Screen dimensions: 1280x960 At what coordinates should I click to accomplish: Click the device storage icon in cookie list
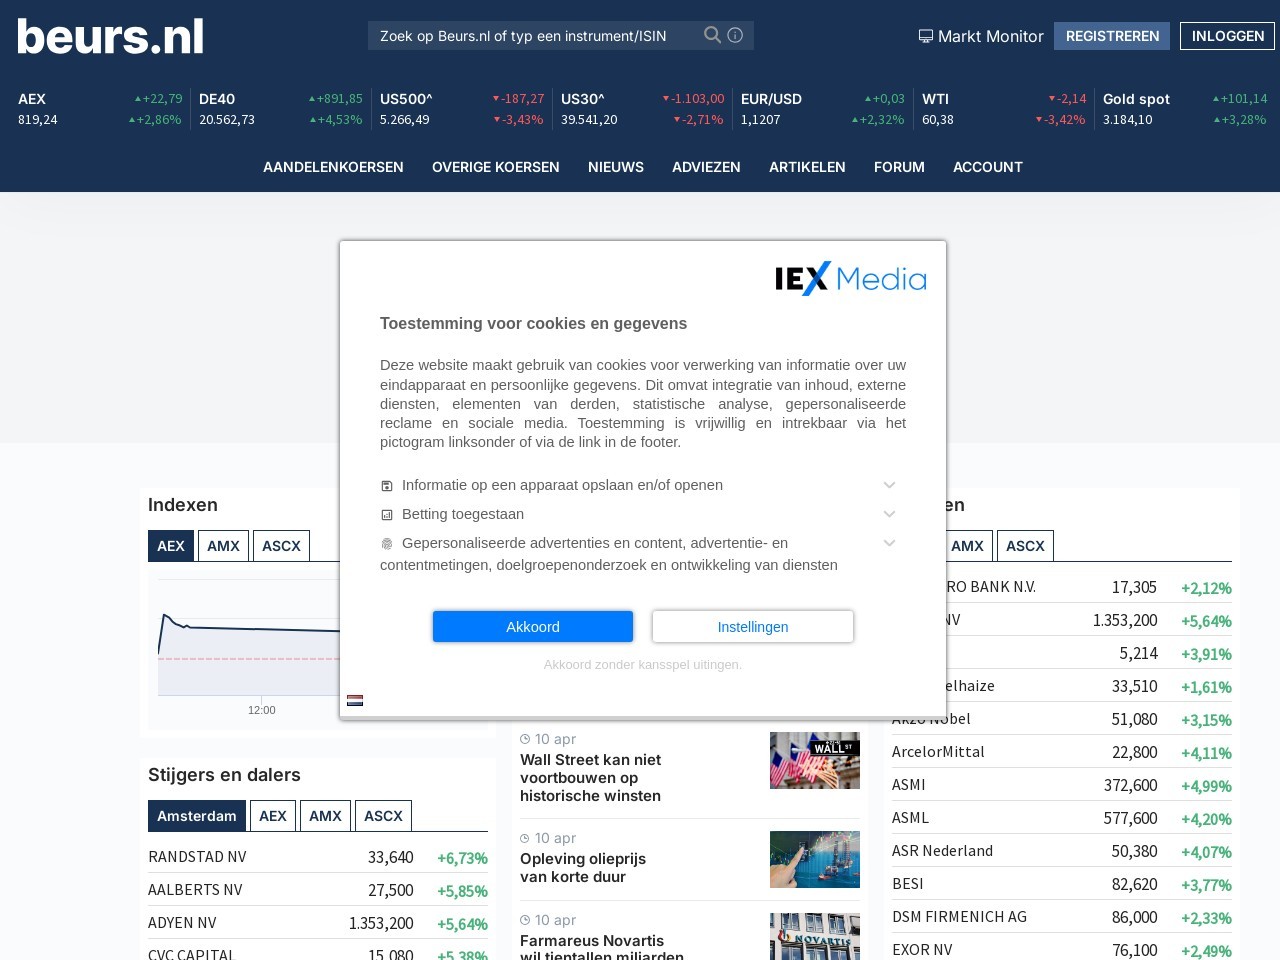(387, 486)
